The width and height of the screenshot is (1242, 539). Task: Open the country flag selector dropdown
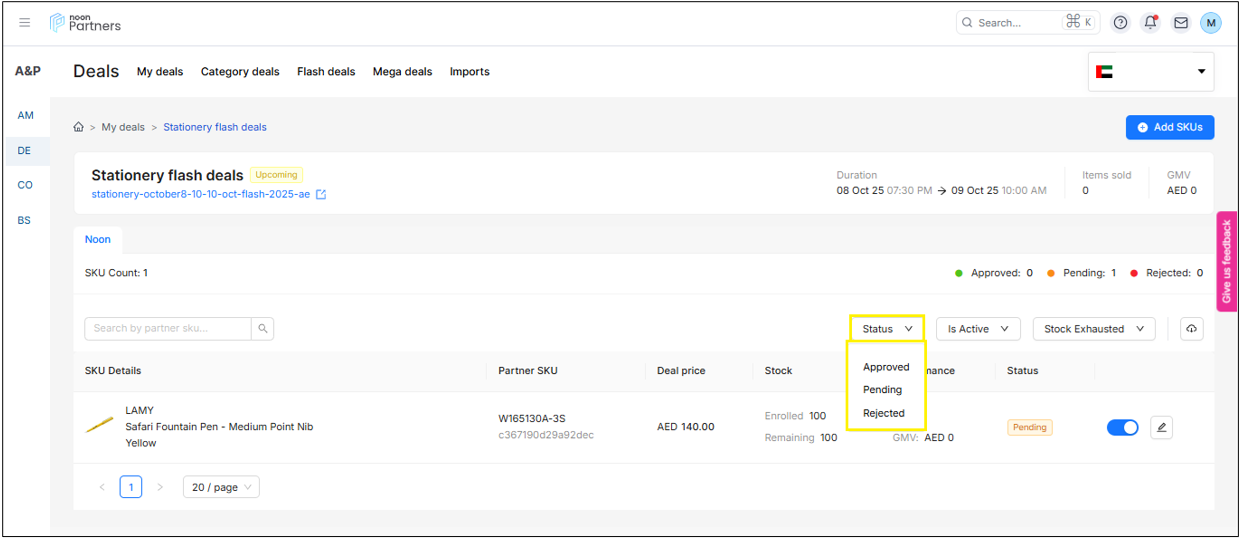click(1151, 72)
